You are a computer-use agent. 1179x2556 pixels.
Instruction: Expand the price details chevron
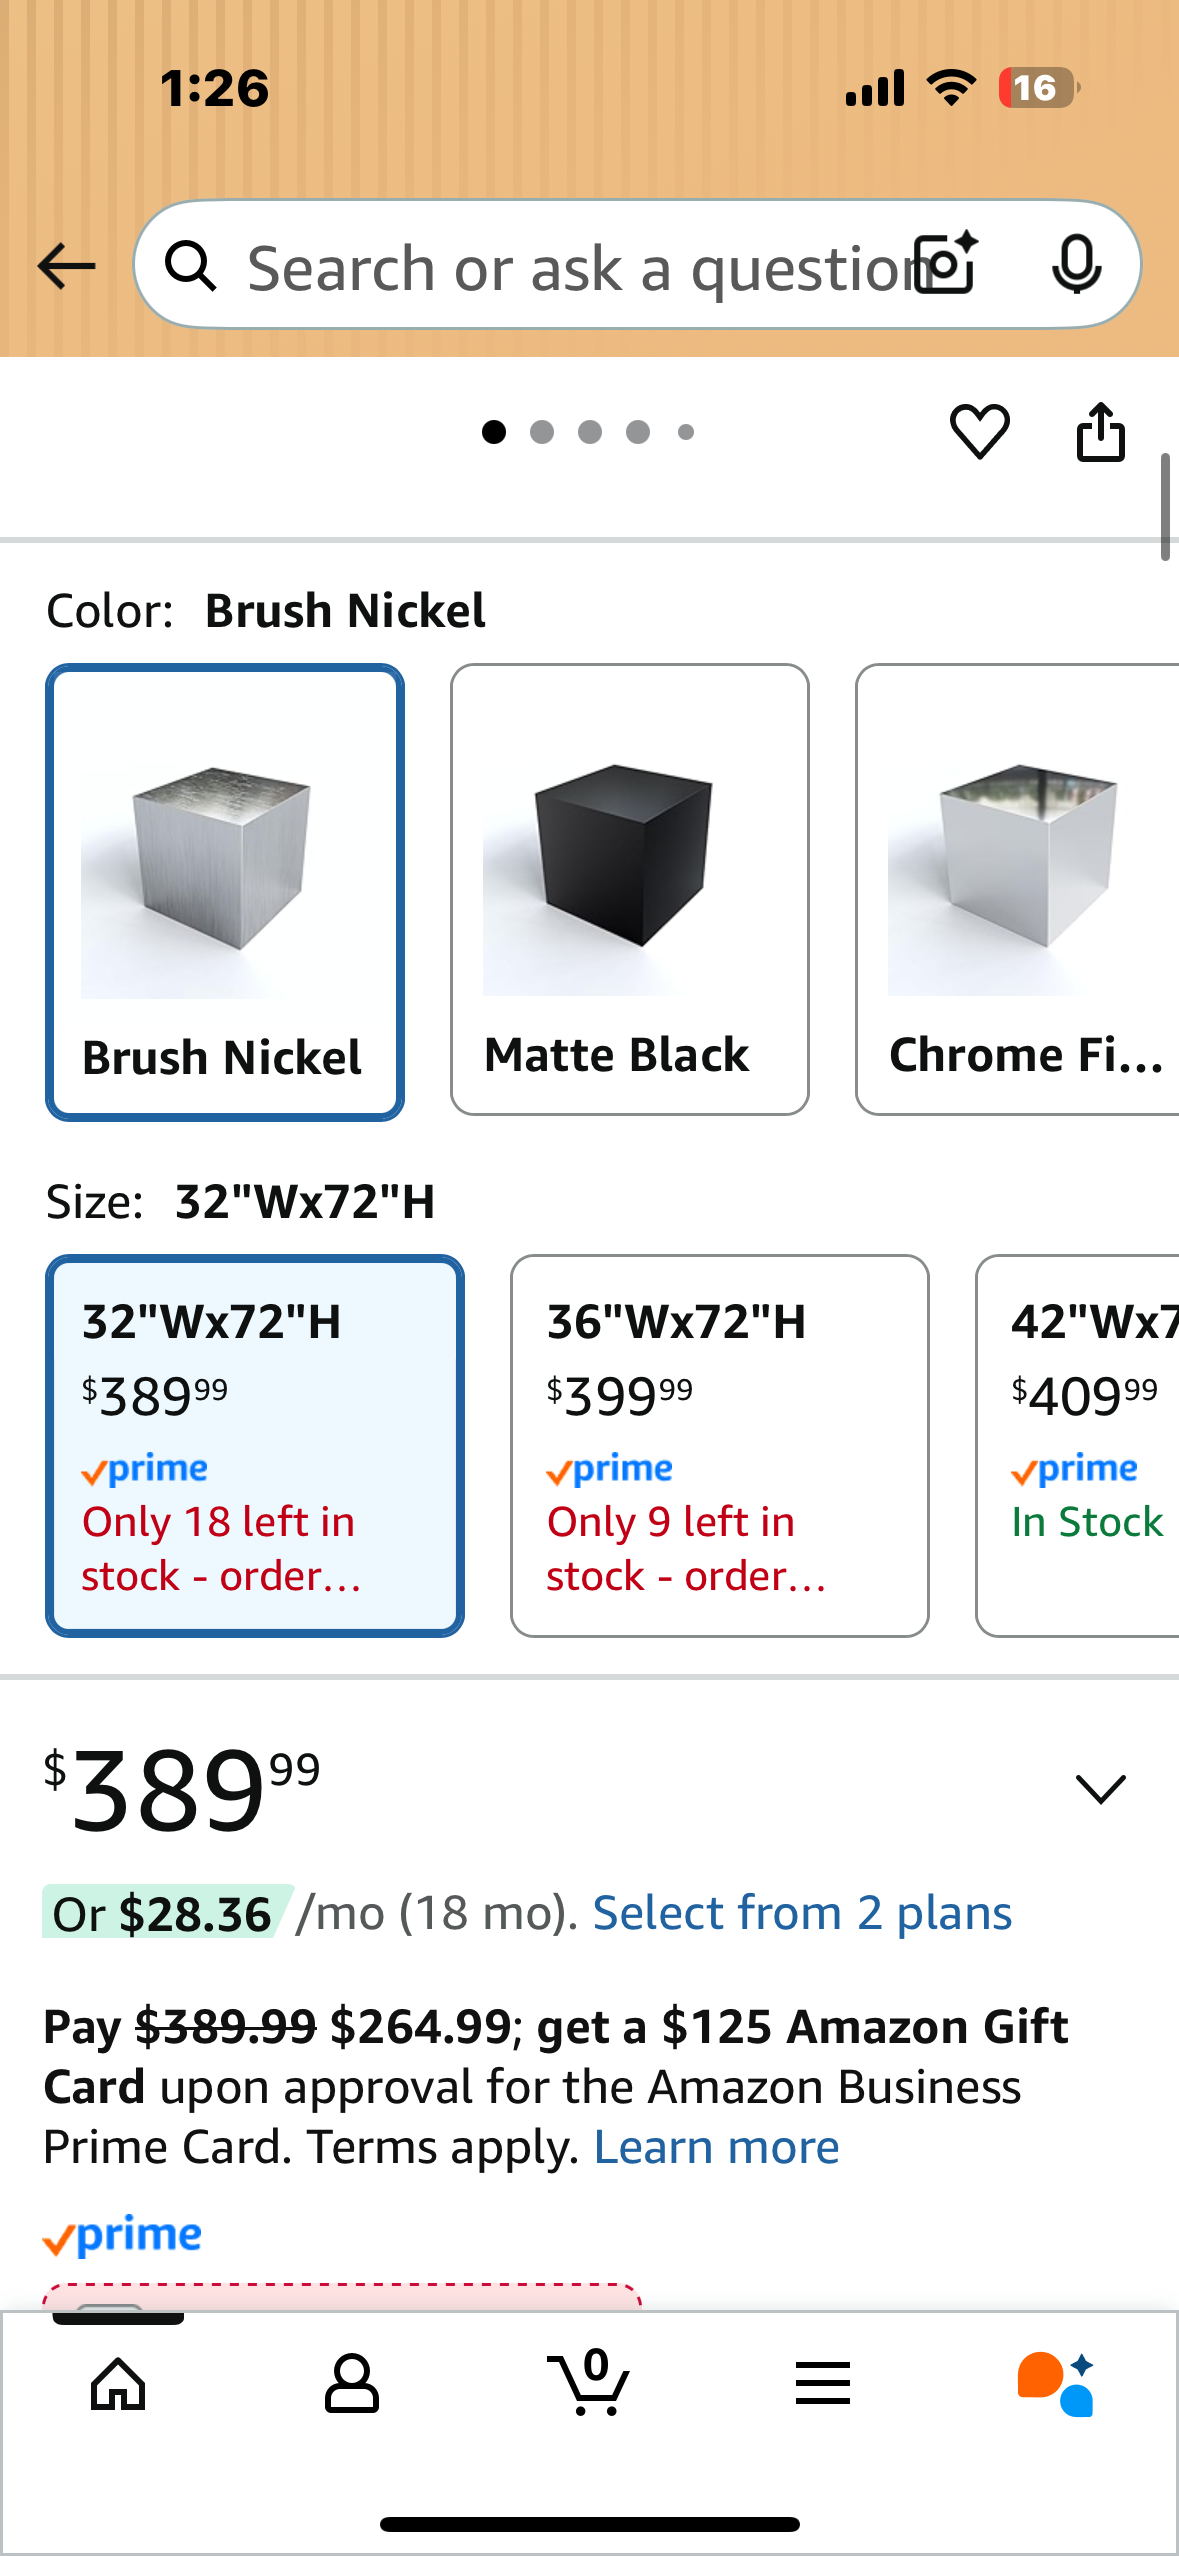(1100, 1788)
